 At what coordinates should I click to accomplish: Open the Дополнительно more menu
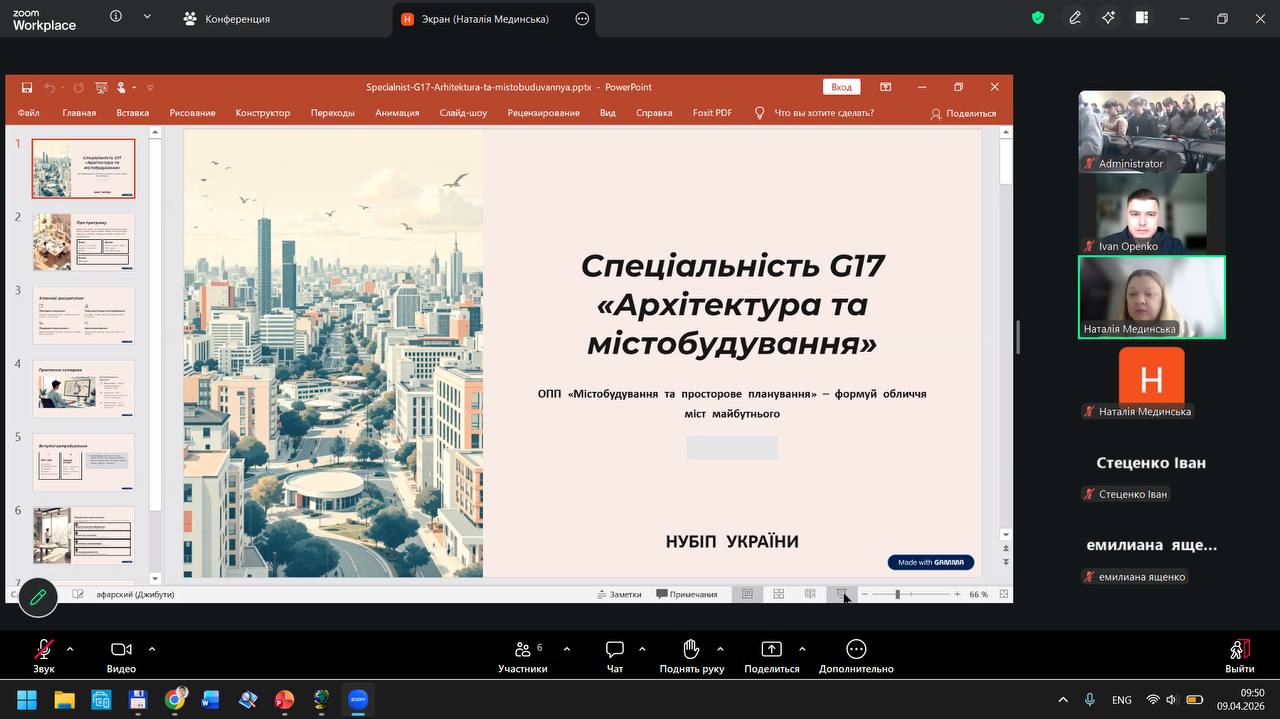856,656
